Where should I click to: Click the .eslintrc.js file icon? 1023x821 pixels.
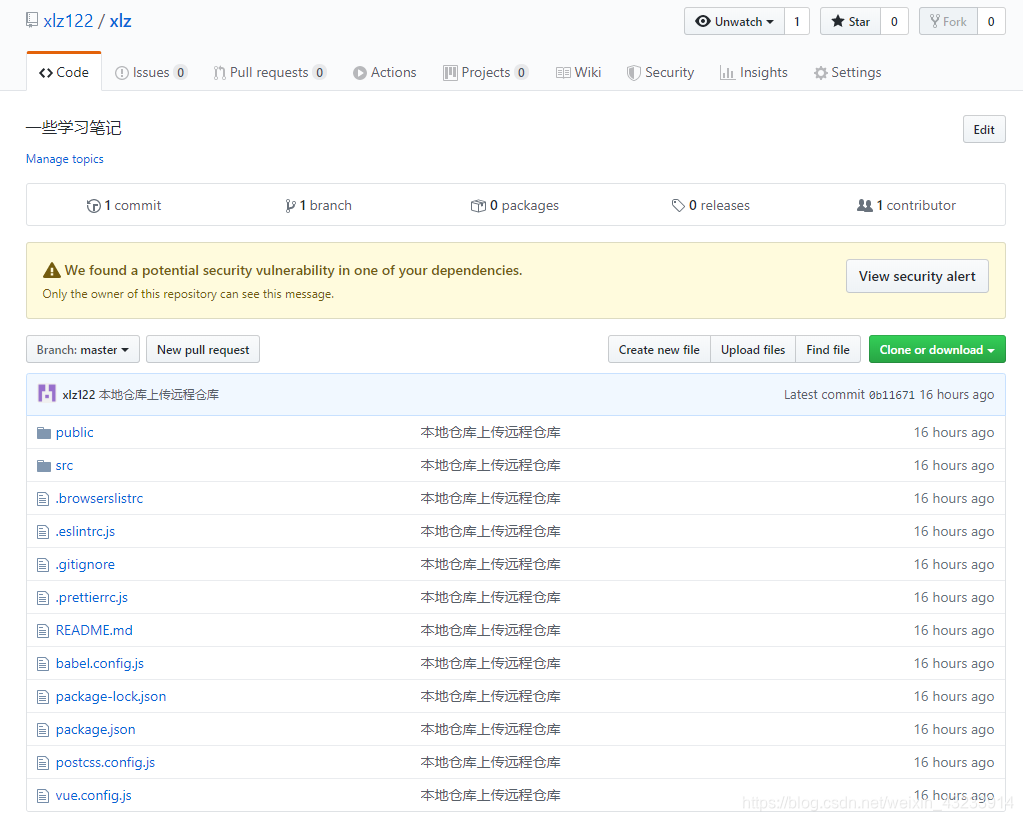(43, 532)
